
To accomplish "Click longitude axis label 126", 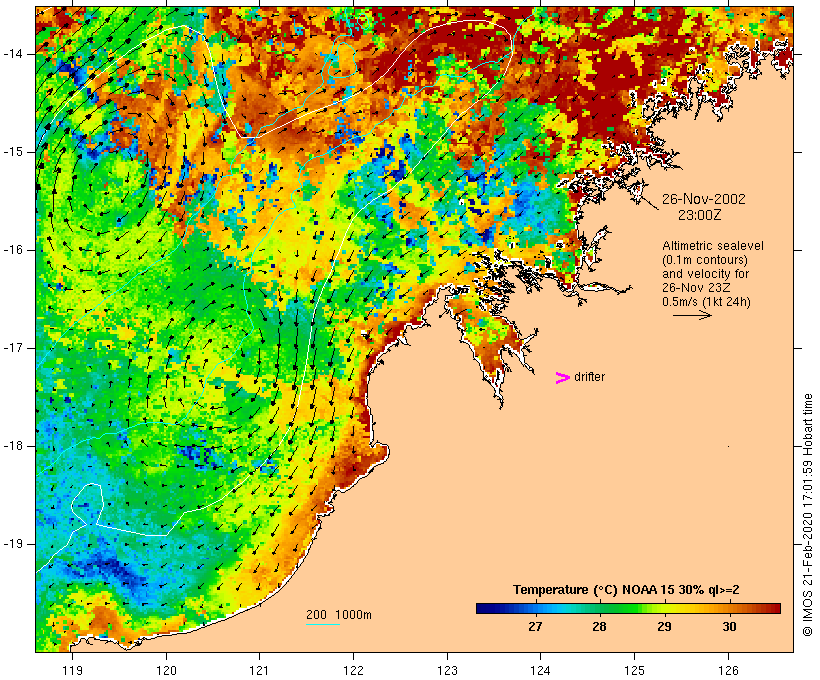I will pos(728,671).
